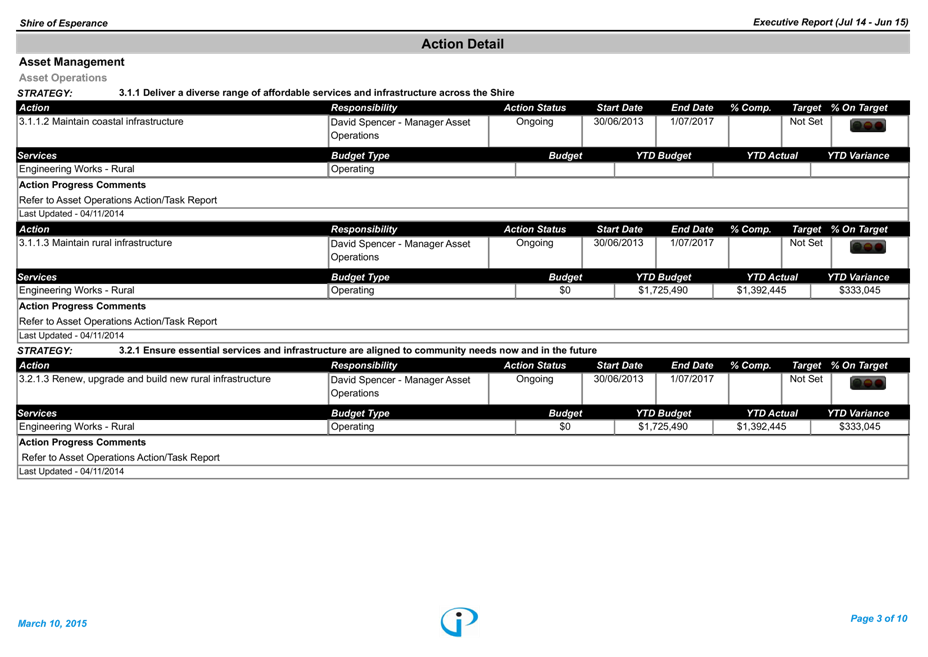Click strategy 3.2.1 Ensure essential services text
Viewport: 928px width, 657px height.
pyautogui.click(x=357, y=351)
